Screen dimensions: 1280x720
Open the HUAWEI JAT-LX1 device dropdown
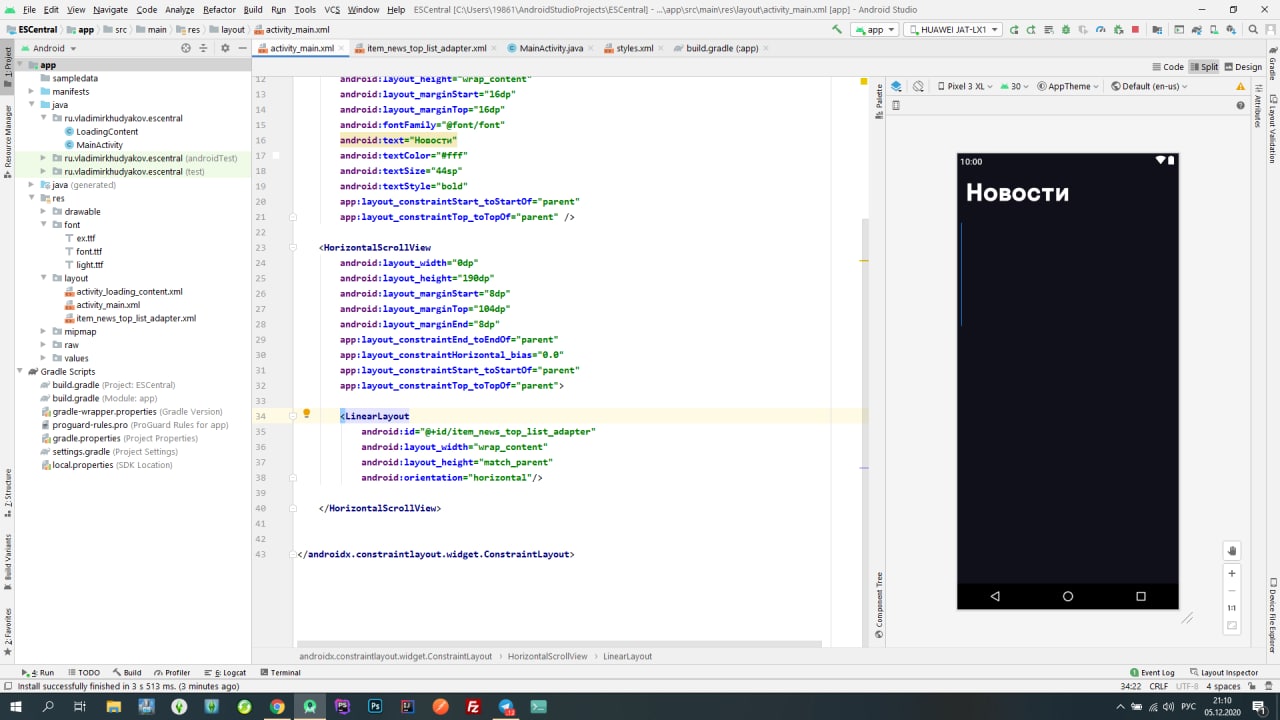[952, 30]
